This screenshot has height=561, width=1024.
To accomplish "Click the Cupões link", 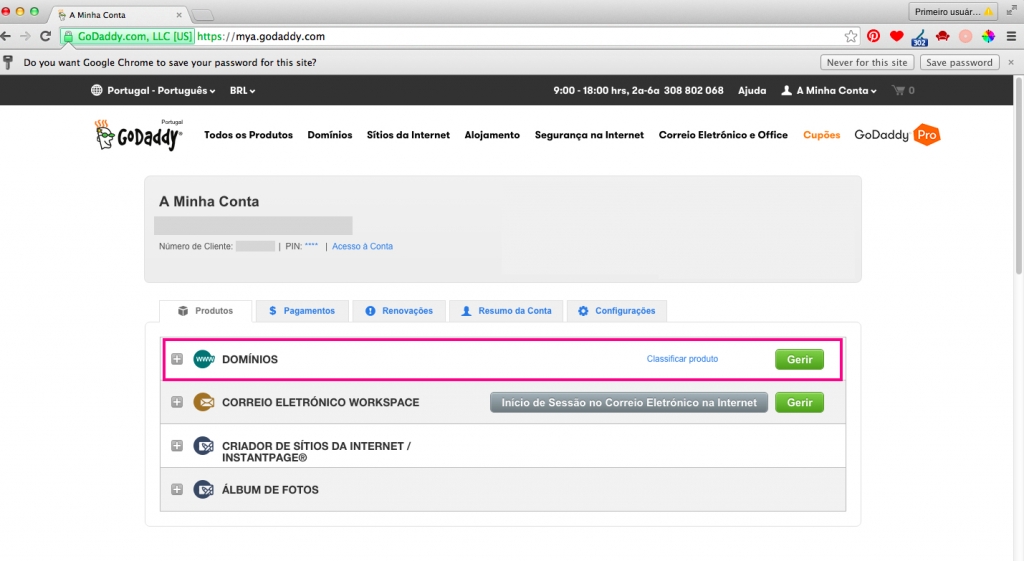I will [822, 135].
